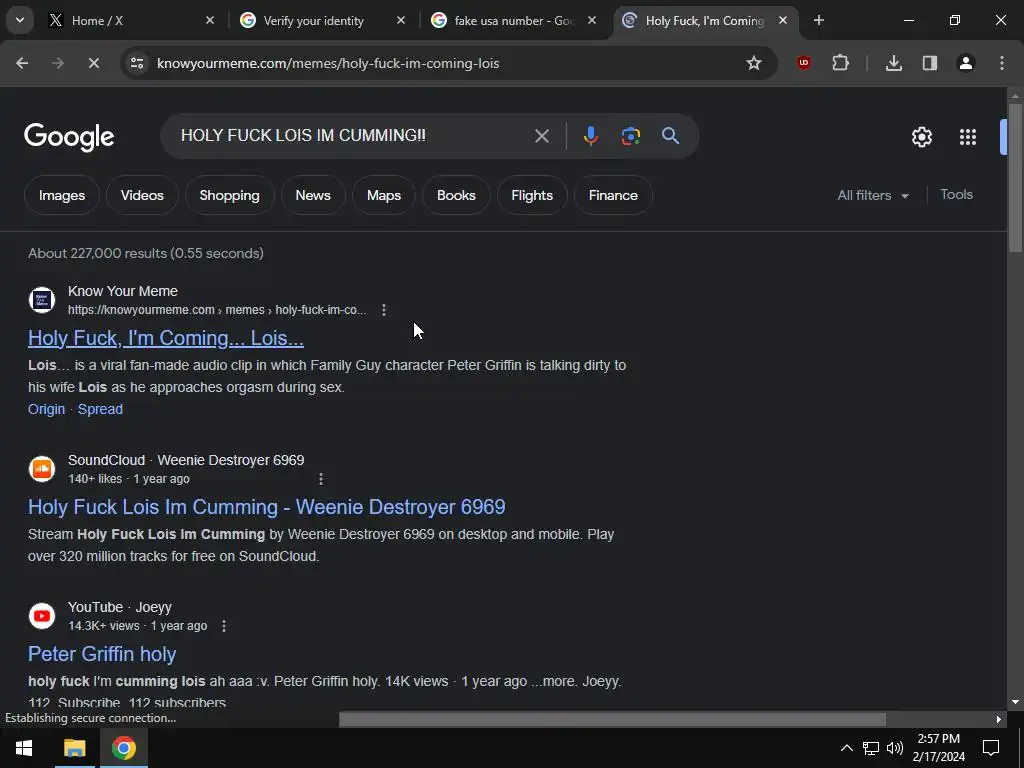
Task: Filter results by Images
Action: click(61, 195)
